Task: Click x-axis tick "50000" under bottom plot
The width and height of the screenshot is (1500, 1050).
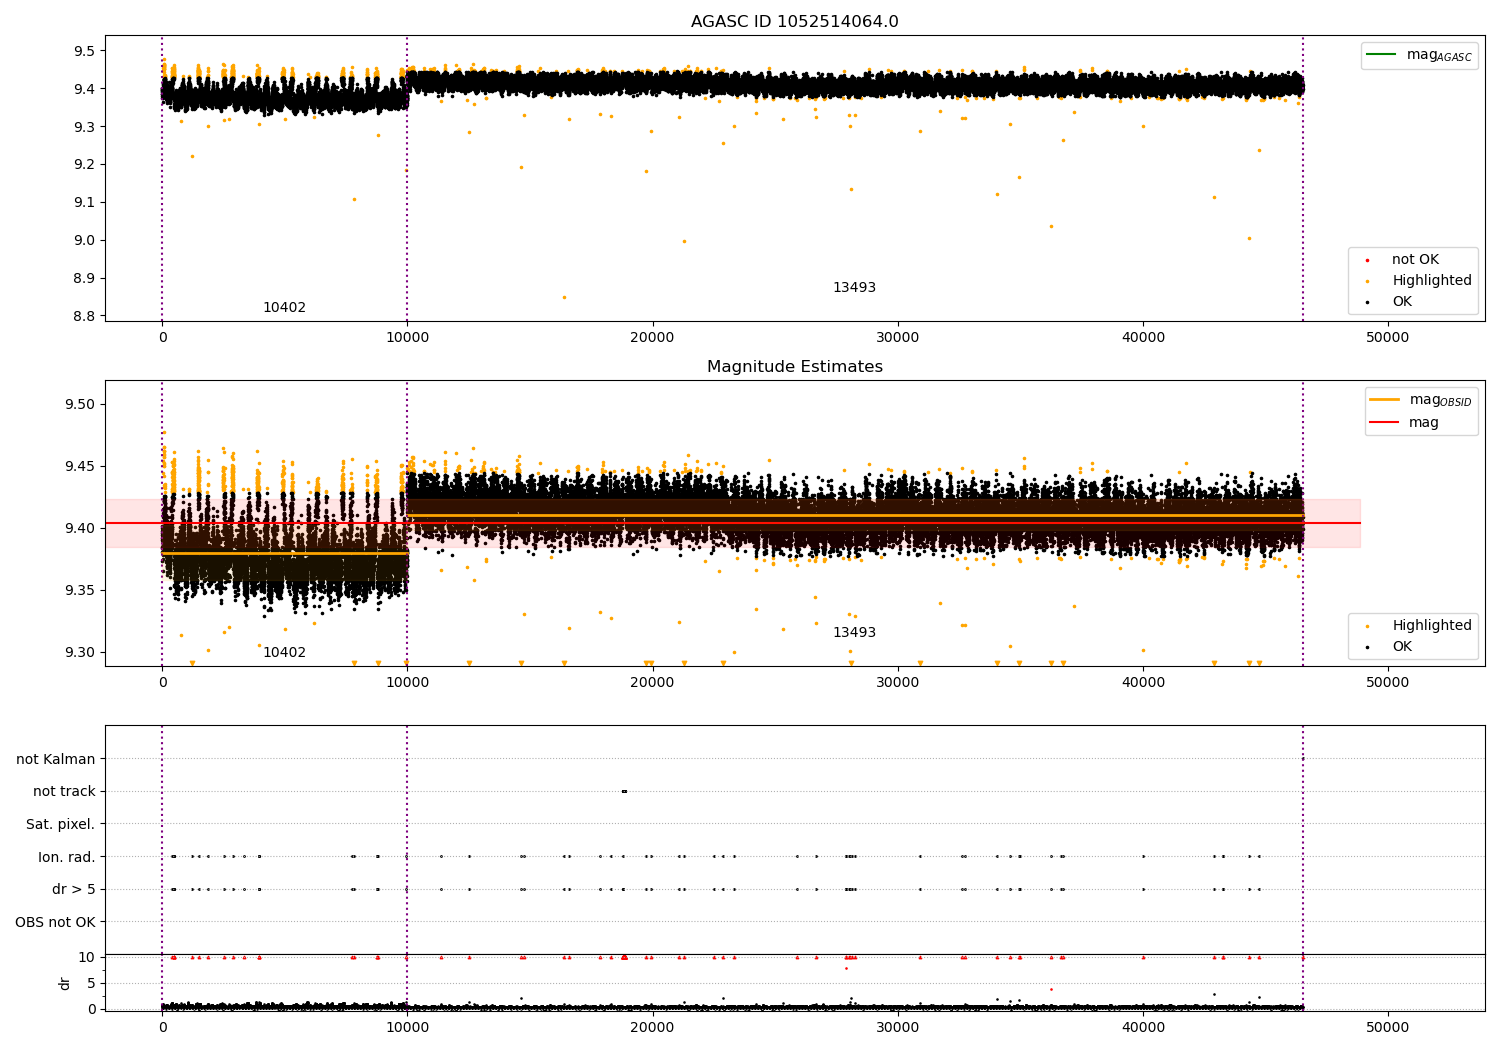Action: pos(1388,1028)
